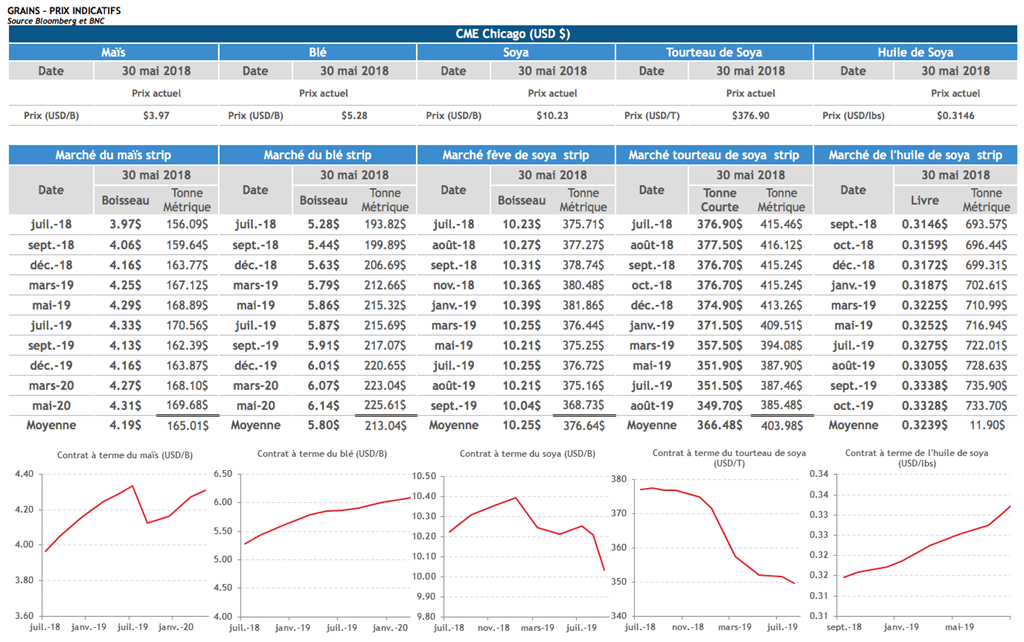Click the CME Chicago (USD $) banner

pos(512,34)
